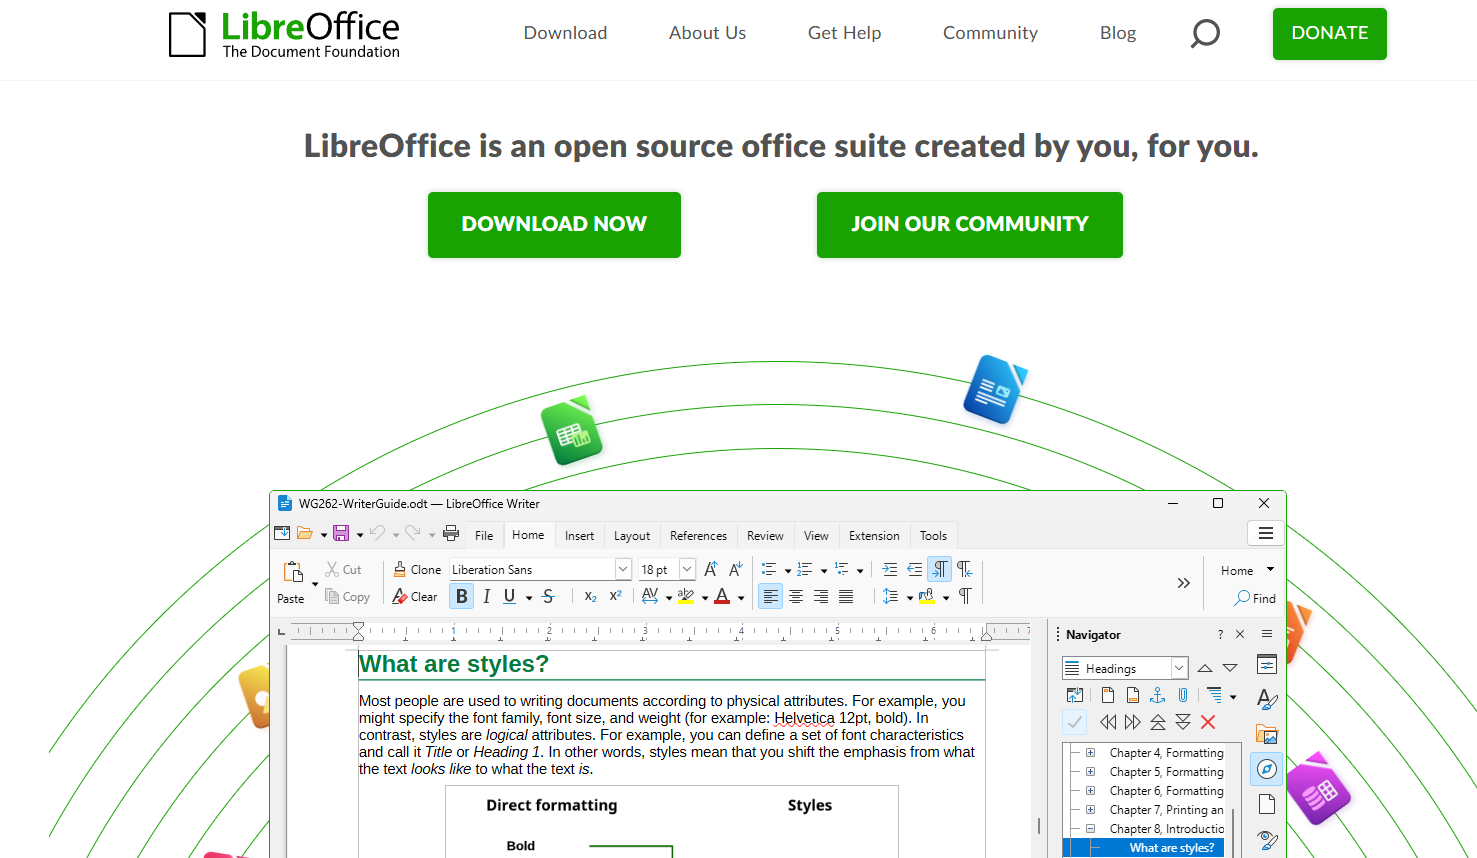The width and height of the screenshot is (1477, 858).
Task: Toggle Strikethrough formatting
Action: click(x=548, y=596)
